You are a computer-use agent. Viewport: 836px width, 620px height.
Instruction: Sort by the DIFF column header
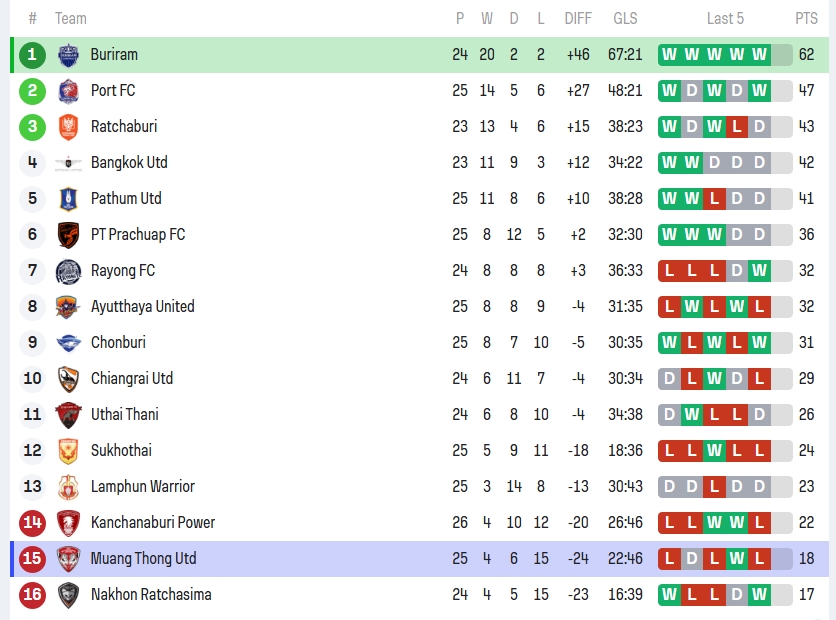[578, 18]
